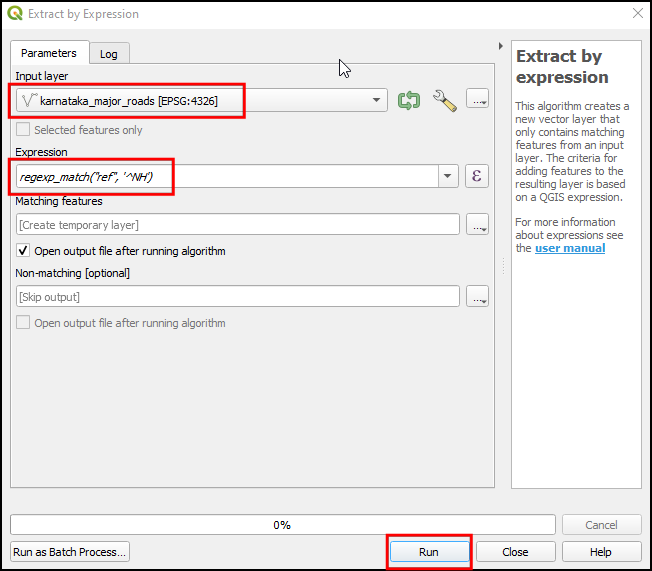Click the 'Matching features' label

59,201
